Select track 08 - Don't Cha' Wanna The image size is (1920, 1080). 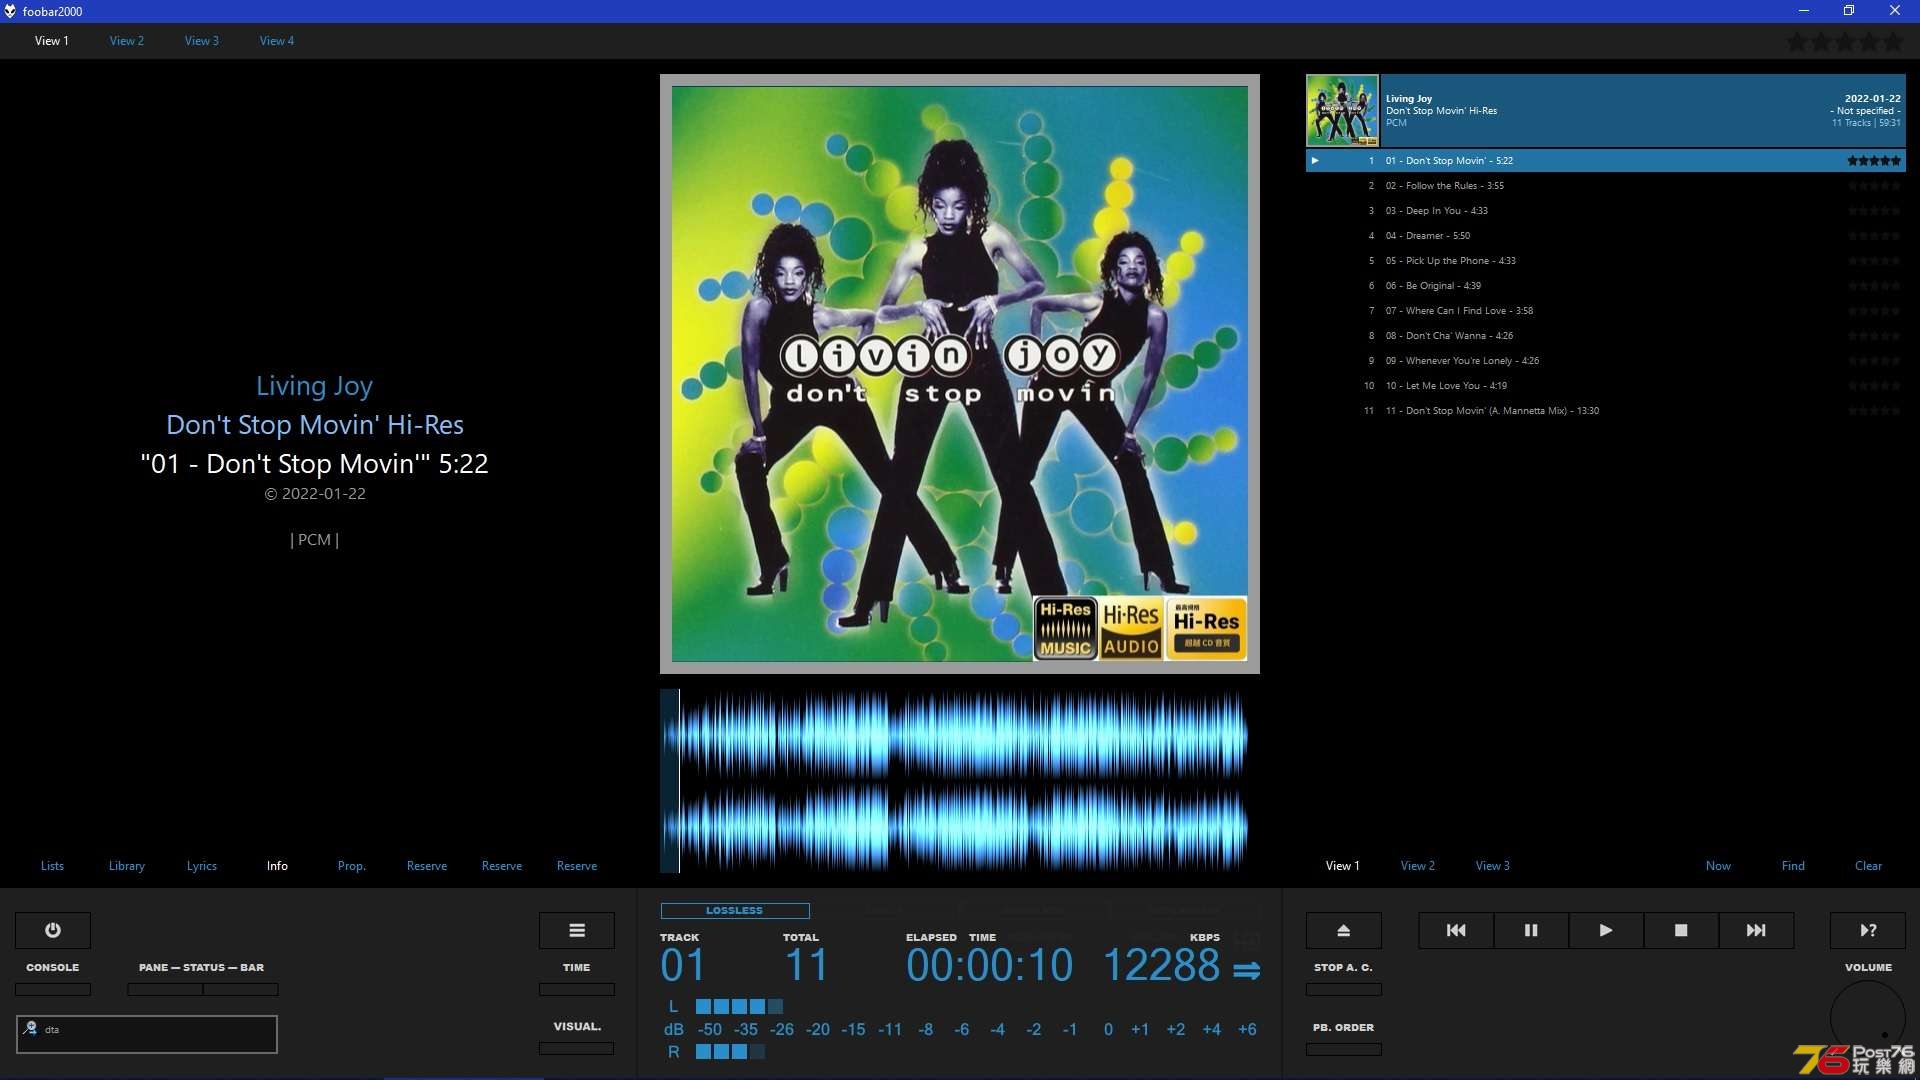point(1605,335)
